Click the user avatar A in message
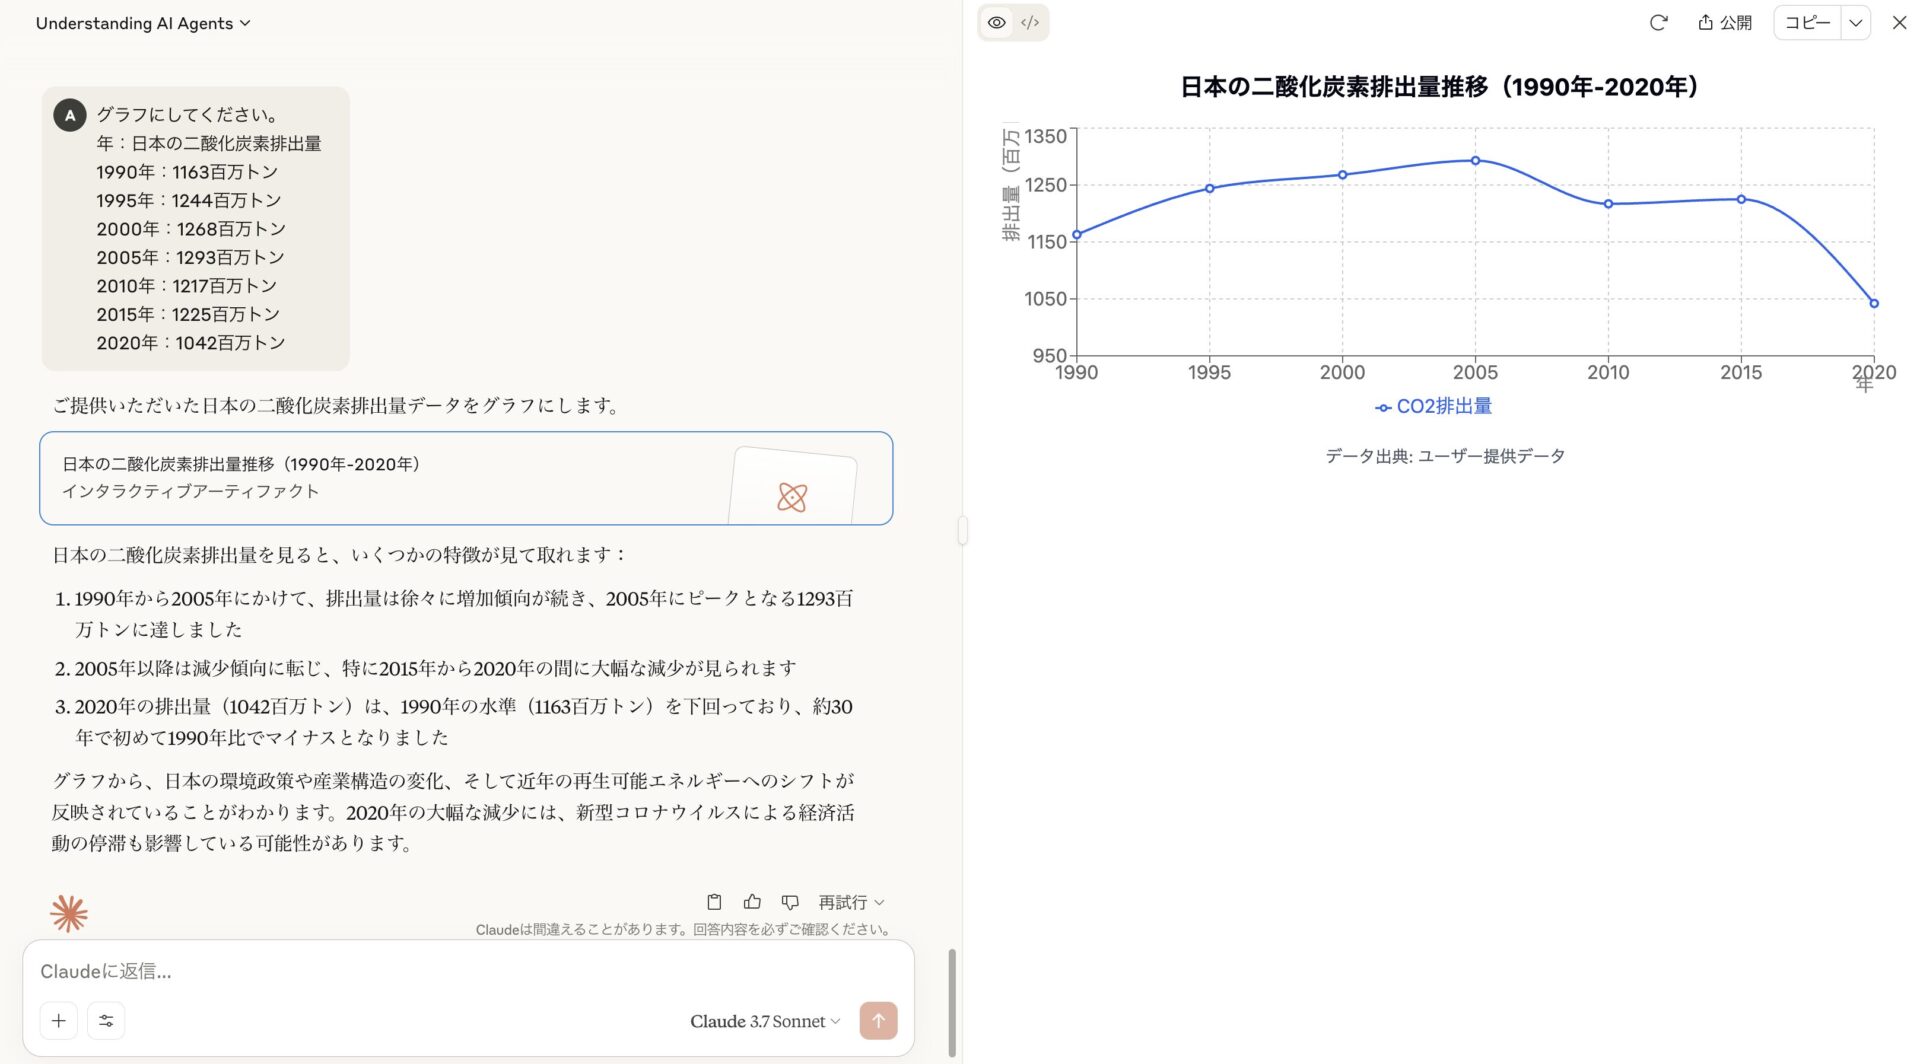This screenshot has height=1064, width=1920. pos(70,115)
